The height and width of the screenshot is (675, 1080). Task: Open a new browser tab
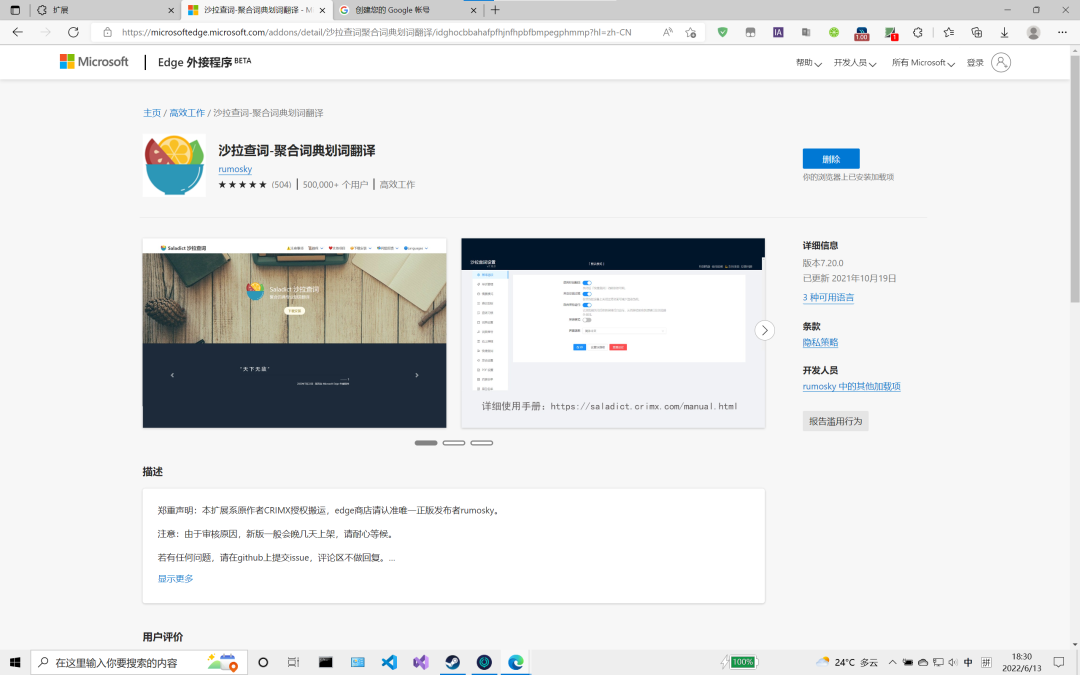pos(495,10)
